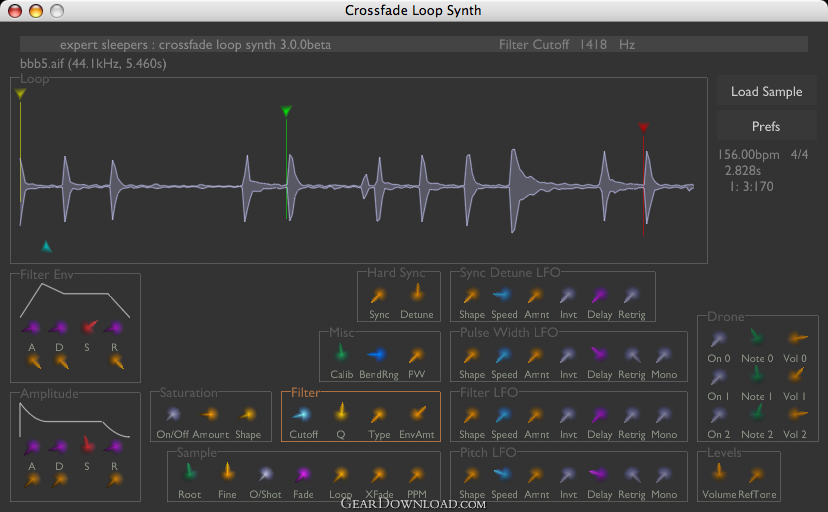Click the Filter EnvAmt knob
This screenshot has height=512, width=828.
[418, 414]
